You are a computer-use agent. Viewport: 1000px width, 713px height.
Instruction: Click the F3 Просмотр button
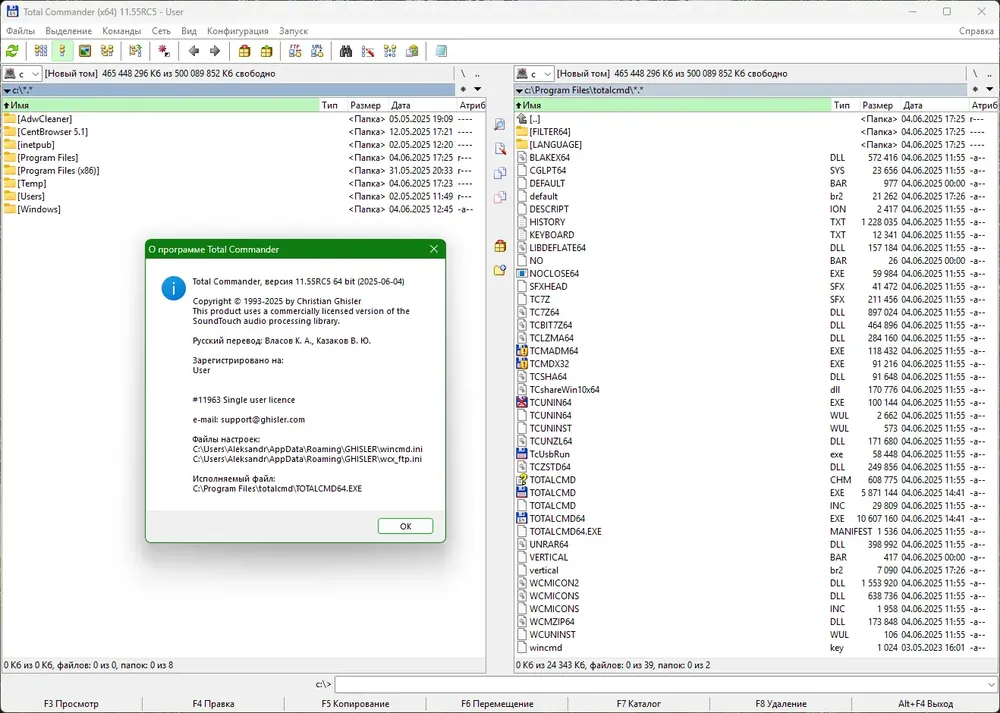71,703
